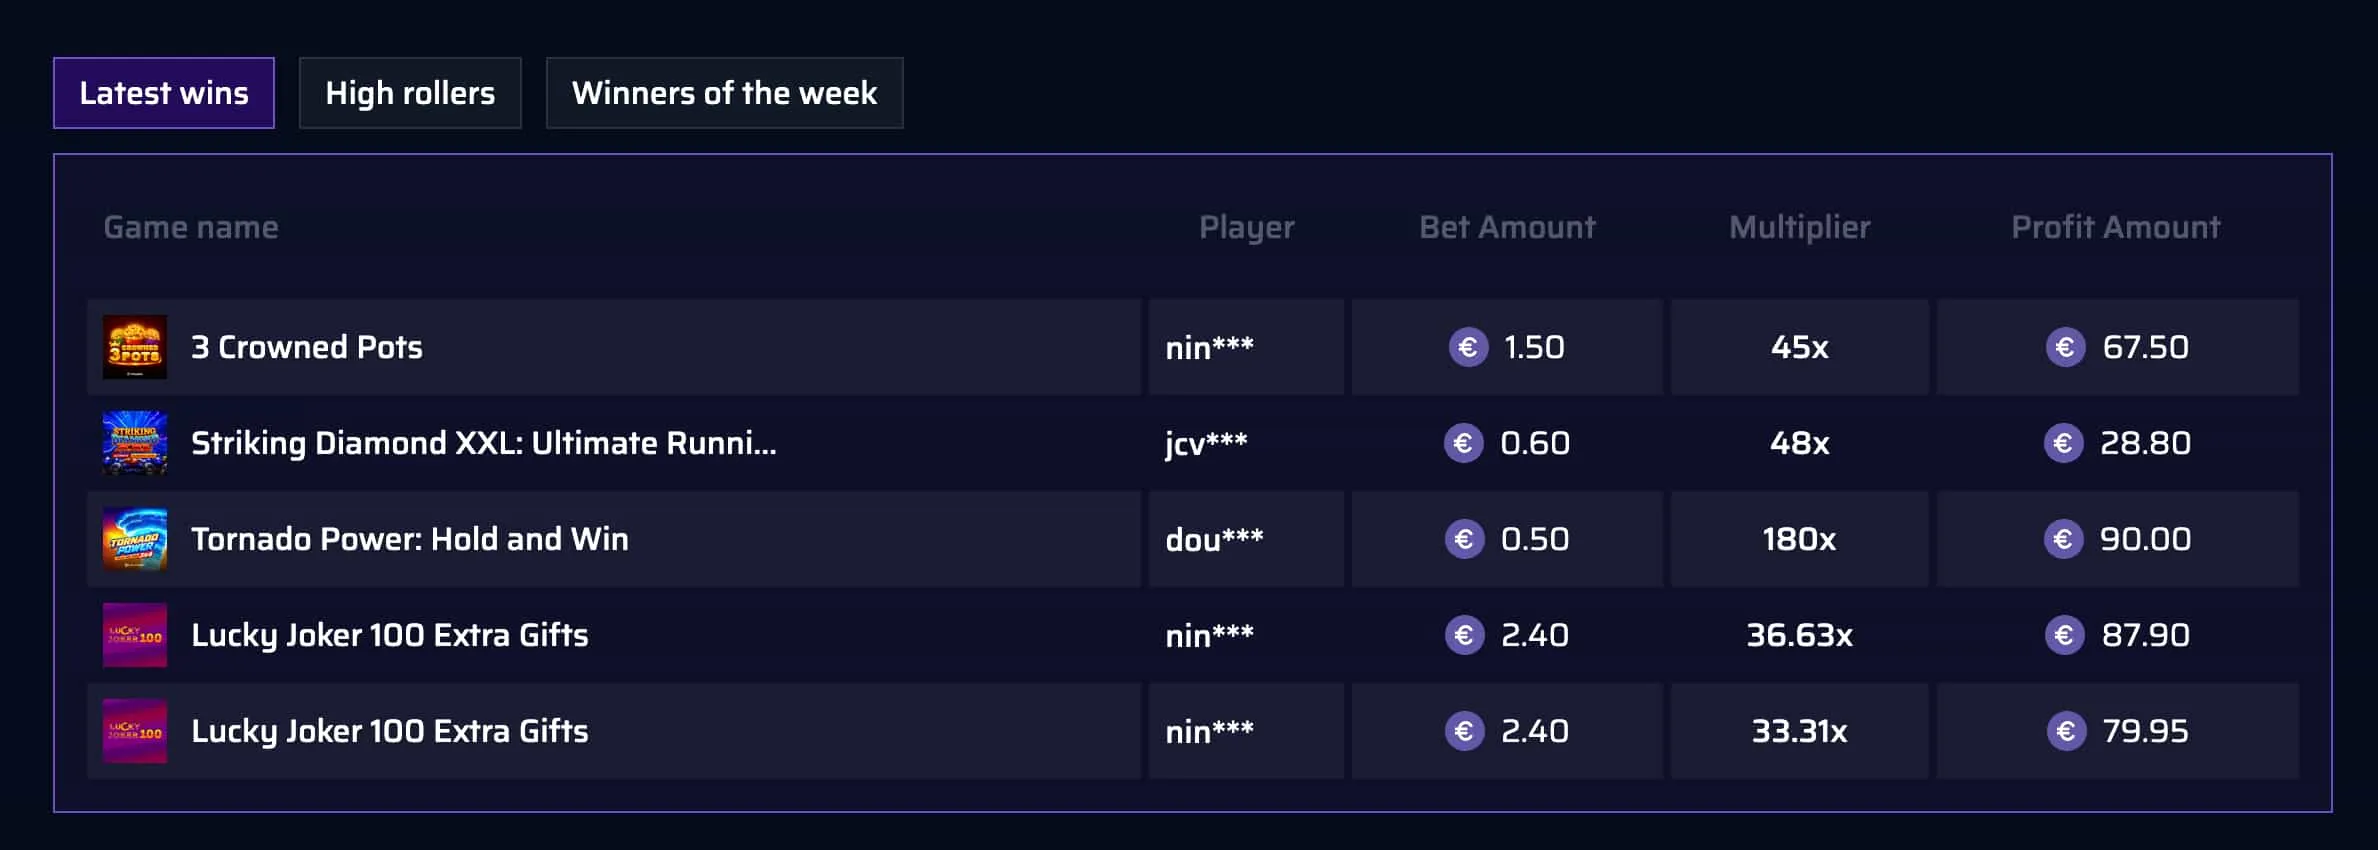This screenshot has height=850, width=2378.
Task: Click the euro icon beside 90.00 profit
Action: (2063, 539)
